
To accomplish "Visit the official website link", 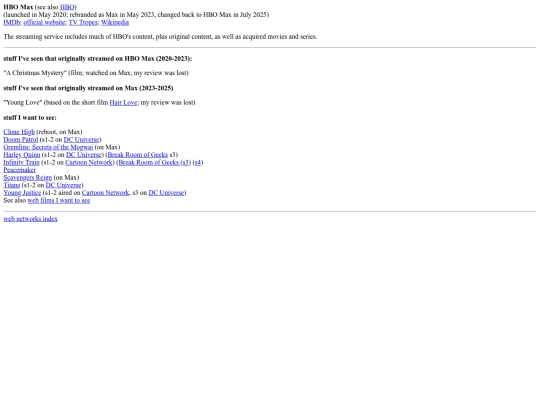I will click(44, 22).
